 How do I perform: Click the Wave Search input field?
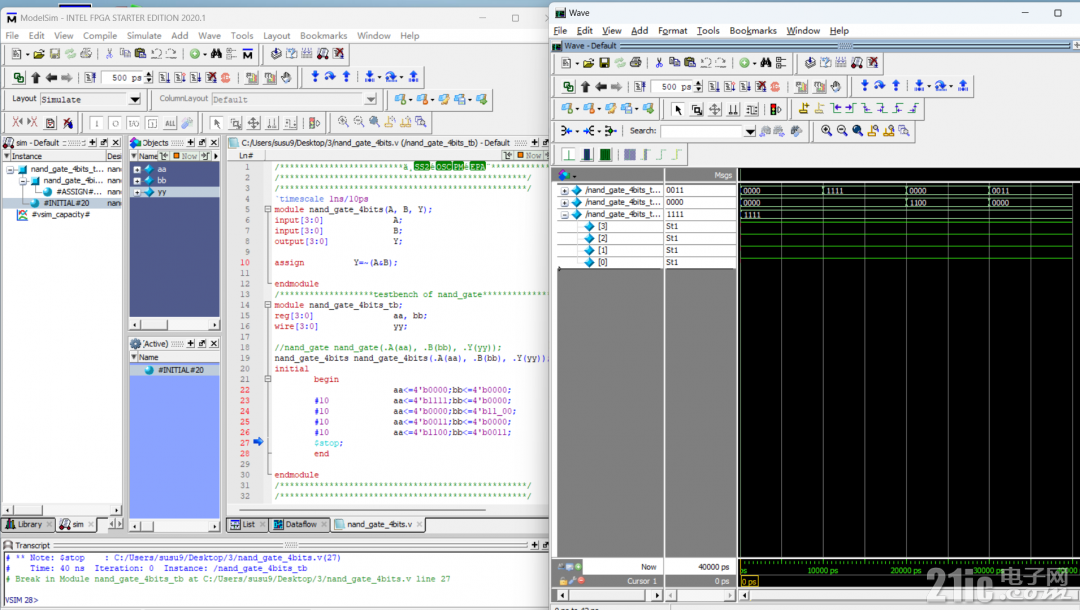[702, 132]
